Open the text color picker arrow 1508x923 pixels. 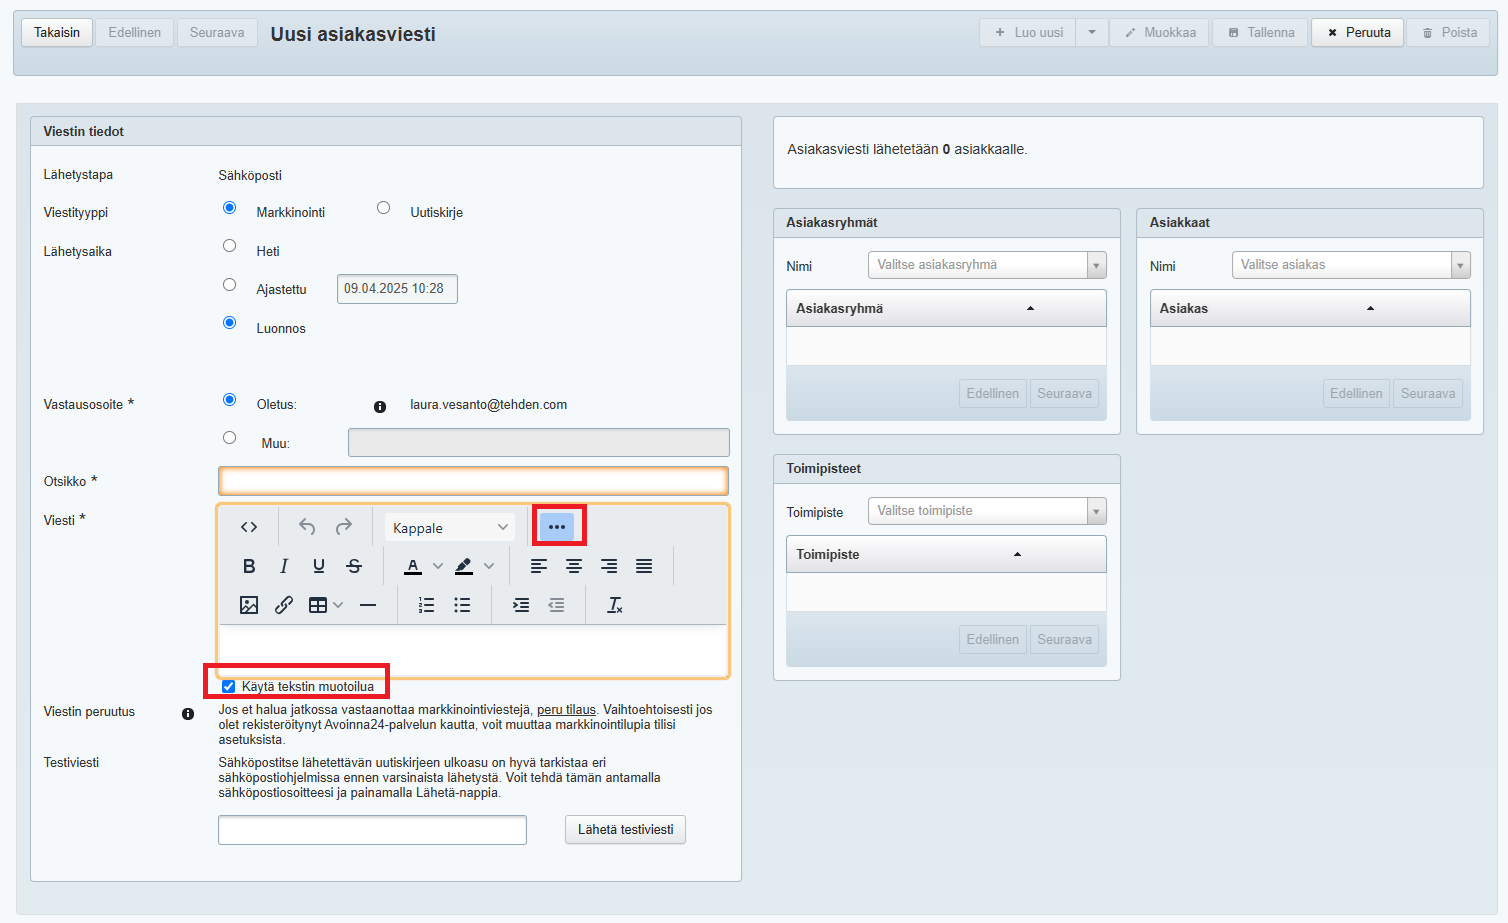(438, 566)
